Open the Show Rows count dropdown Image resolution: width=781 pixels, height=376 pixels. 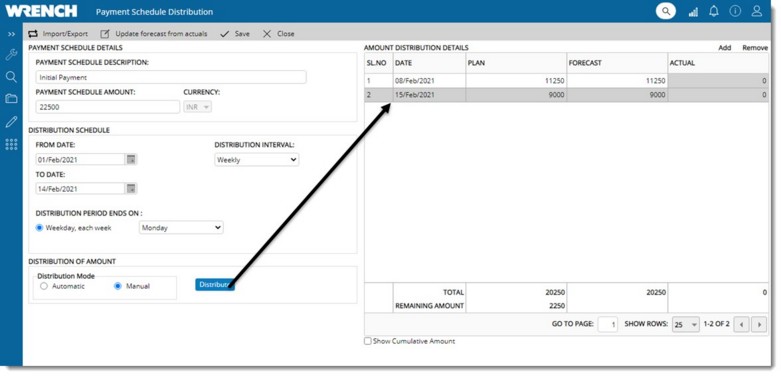[x=686, y=325]
